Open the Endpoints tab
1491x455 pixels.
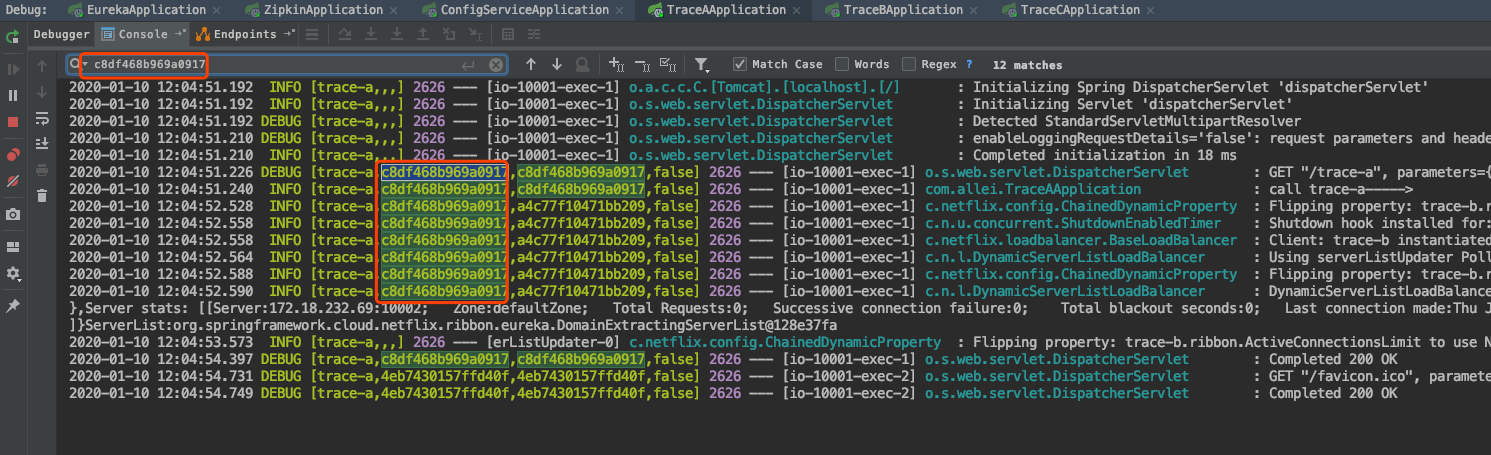pos(244,34)
